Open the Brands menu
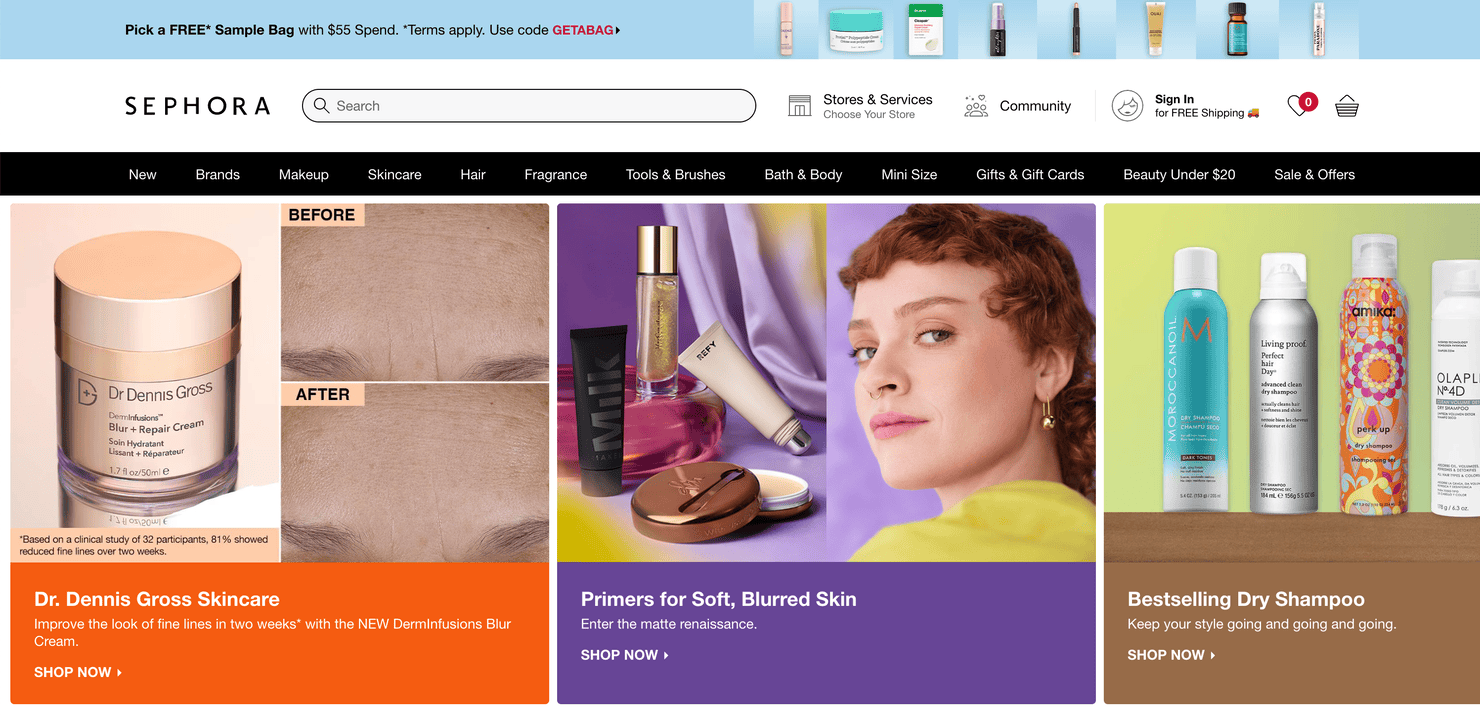Viewport: 1480px width, 717px height. pyautogui.click(x=218, y=174)
